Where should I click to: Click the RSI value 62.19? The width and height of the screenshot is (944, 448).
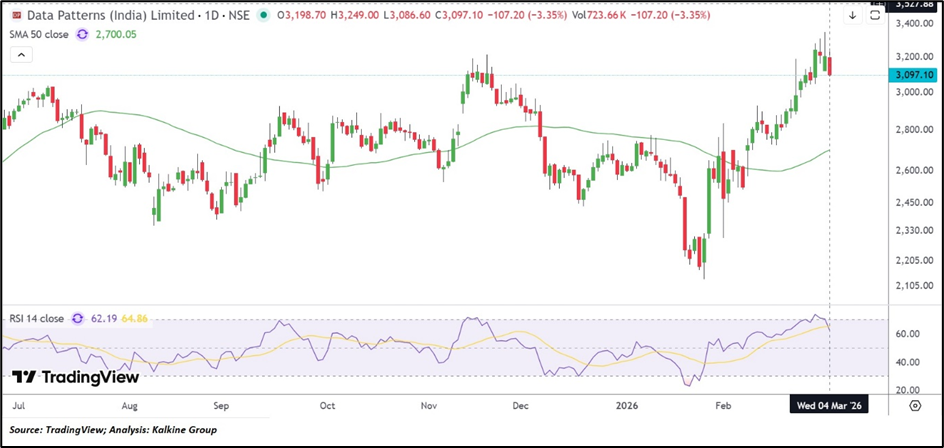coord(100,318)
